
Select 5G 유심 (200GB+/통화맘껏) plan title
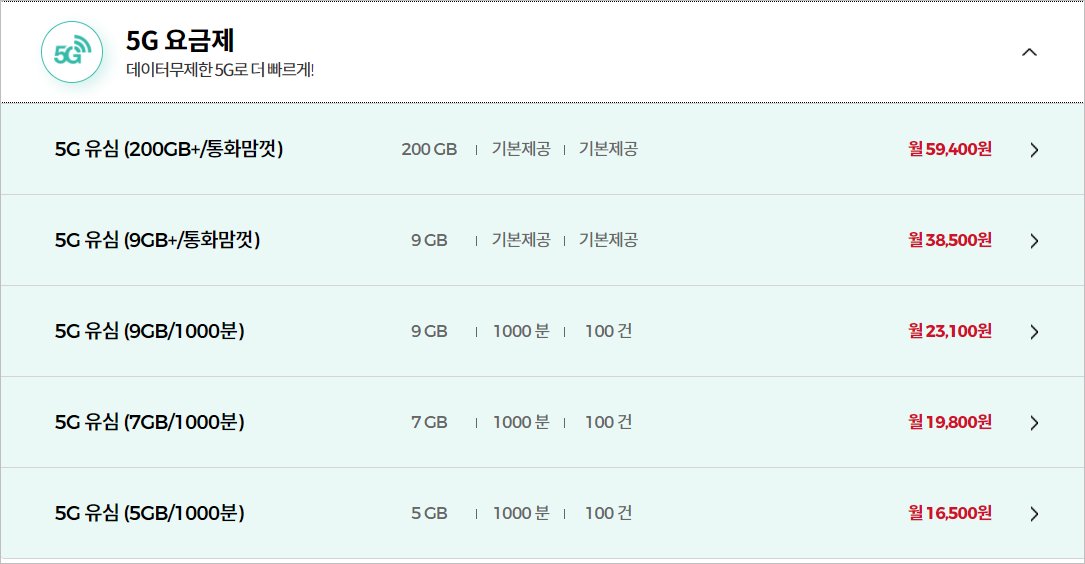(x=169, y=149)
